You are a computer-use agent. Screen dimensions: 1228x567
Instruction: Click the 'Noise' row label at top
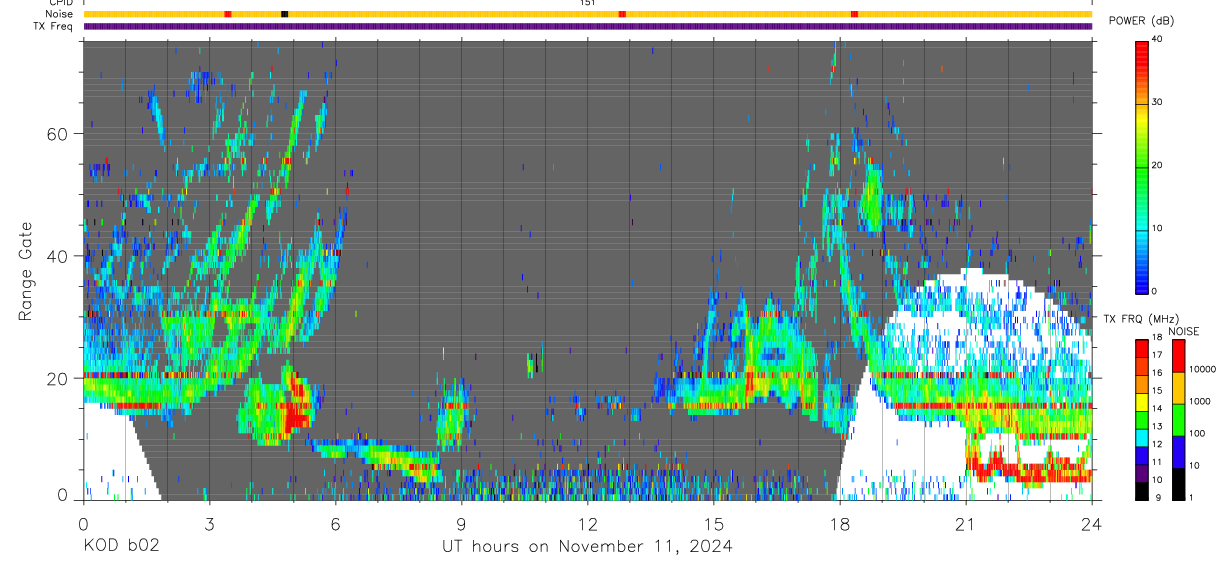pos(58,14)
